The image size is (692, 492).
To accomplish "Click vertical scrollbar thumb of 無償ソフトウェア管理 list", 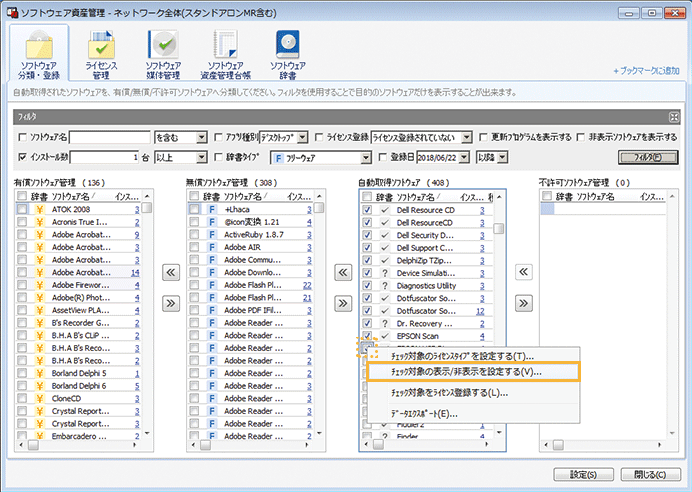I will [x=319, y=208].
